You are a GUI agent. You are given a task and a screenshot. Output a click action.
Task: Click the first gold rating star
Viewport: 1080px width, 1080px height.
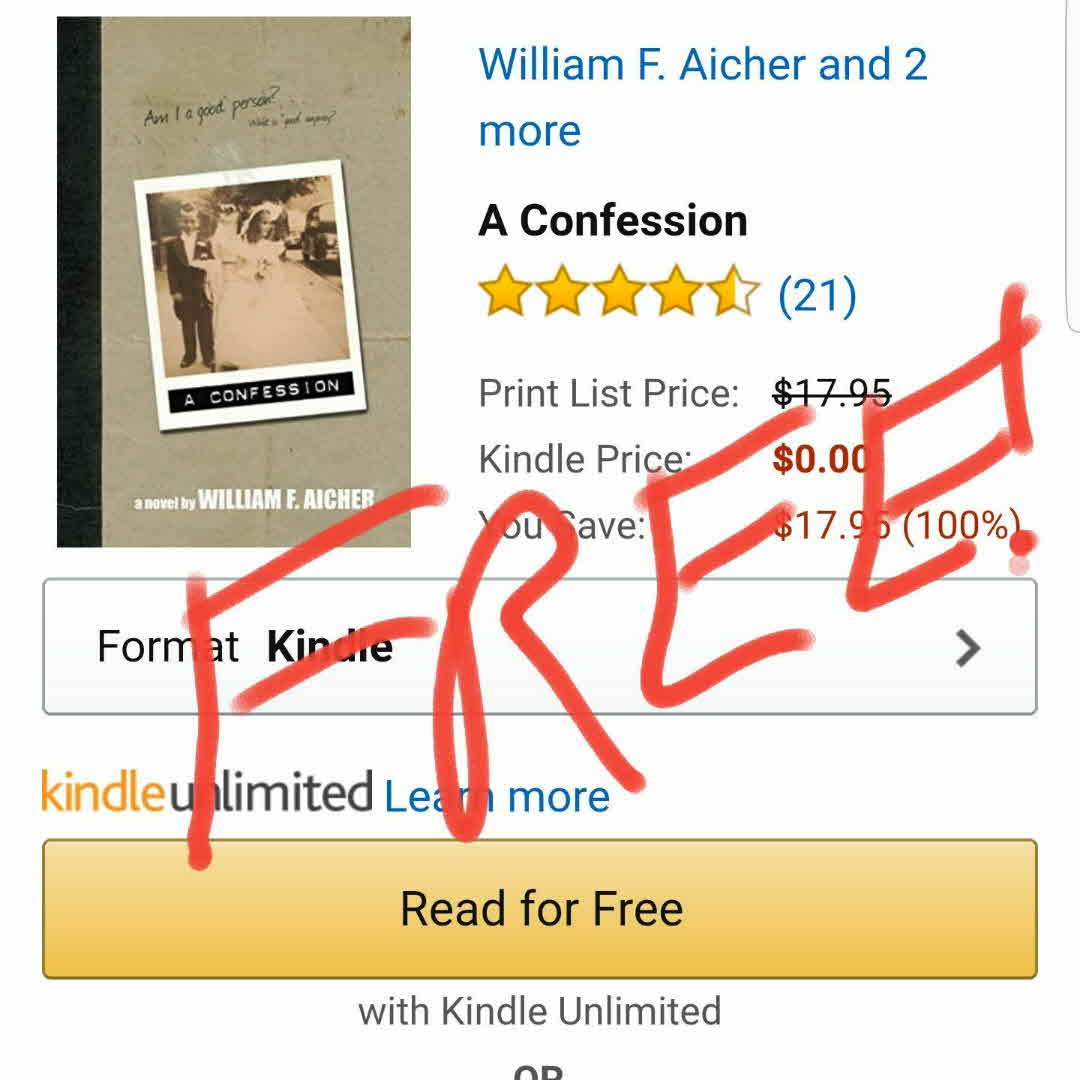point(505,291)
